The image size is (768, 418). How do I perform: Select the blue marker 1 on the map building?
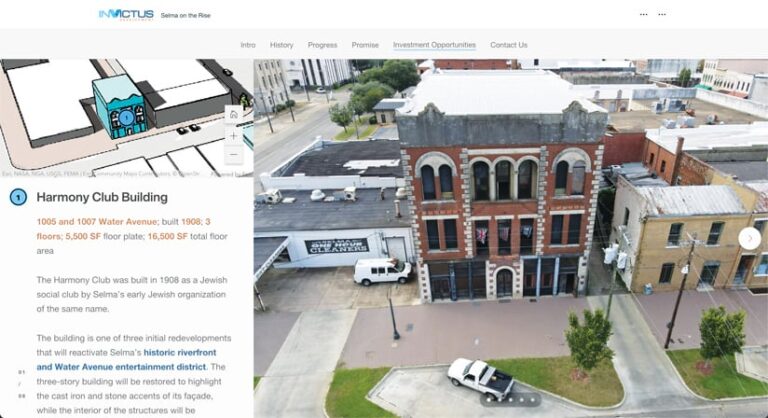[x=126, y=118]
